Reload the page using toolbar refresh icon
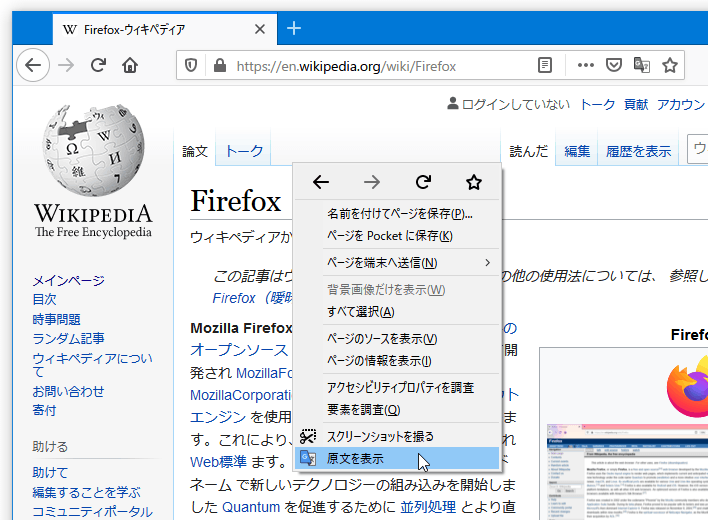The width and height of the screenshot is (708, 520). [98, 65]
